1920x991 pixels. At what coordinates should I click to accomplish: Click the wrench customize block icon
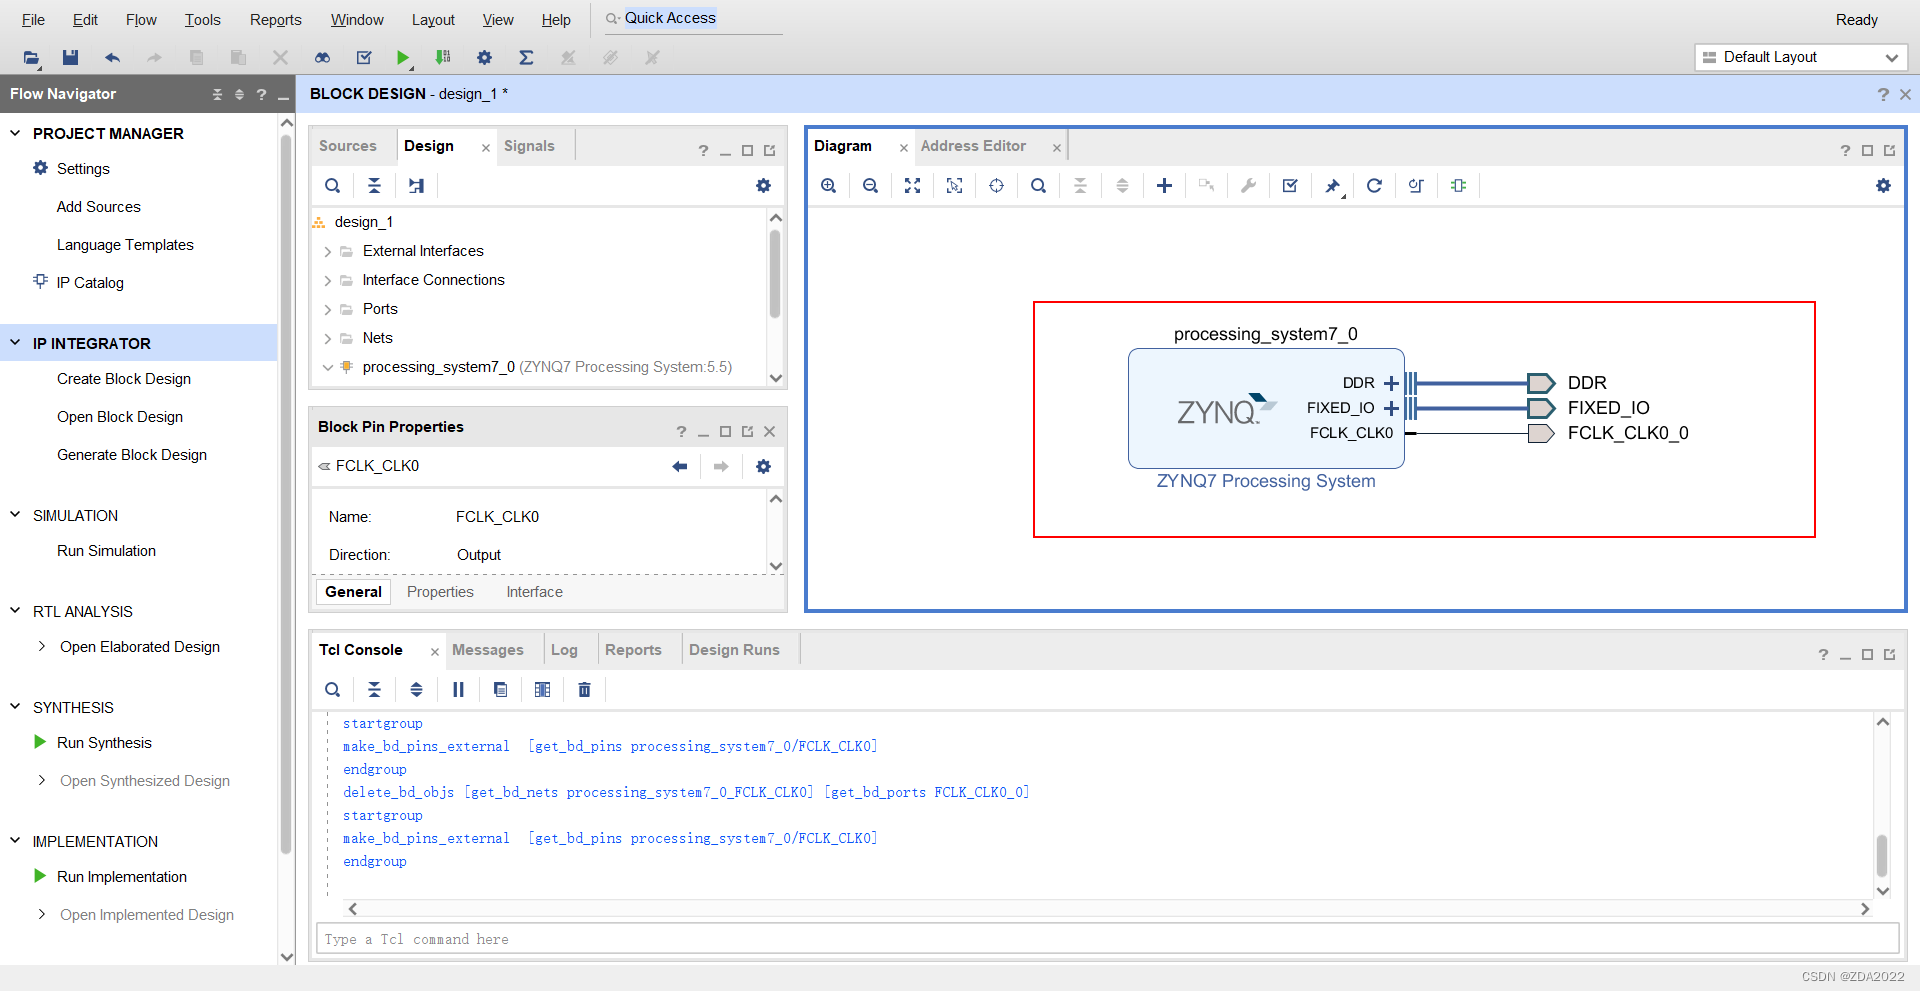(x=1248, y=186)
